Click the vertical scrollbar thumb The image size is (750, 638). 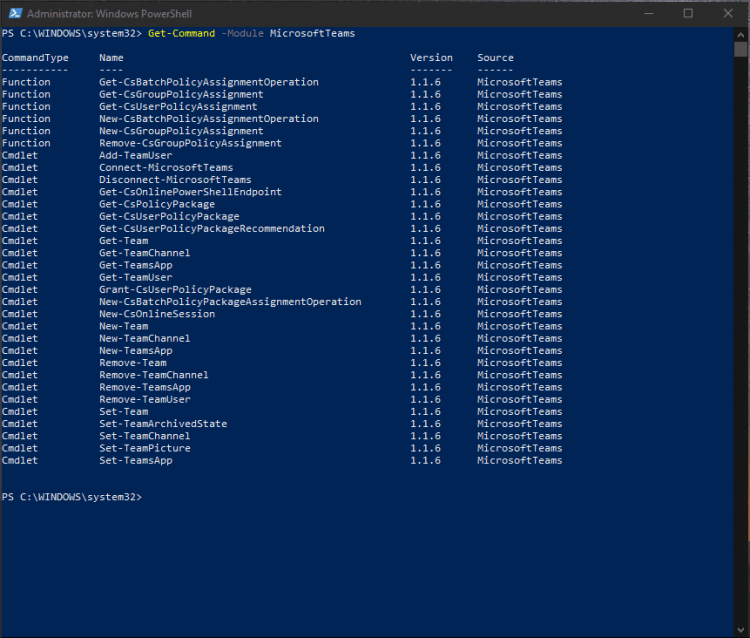(741, 50)
